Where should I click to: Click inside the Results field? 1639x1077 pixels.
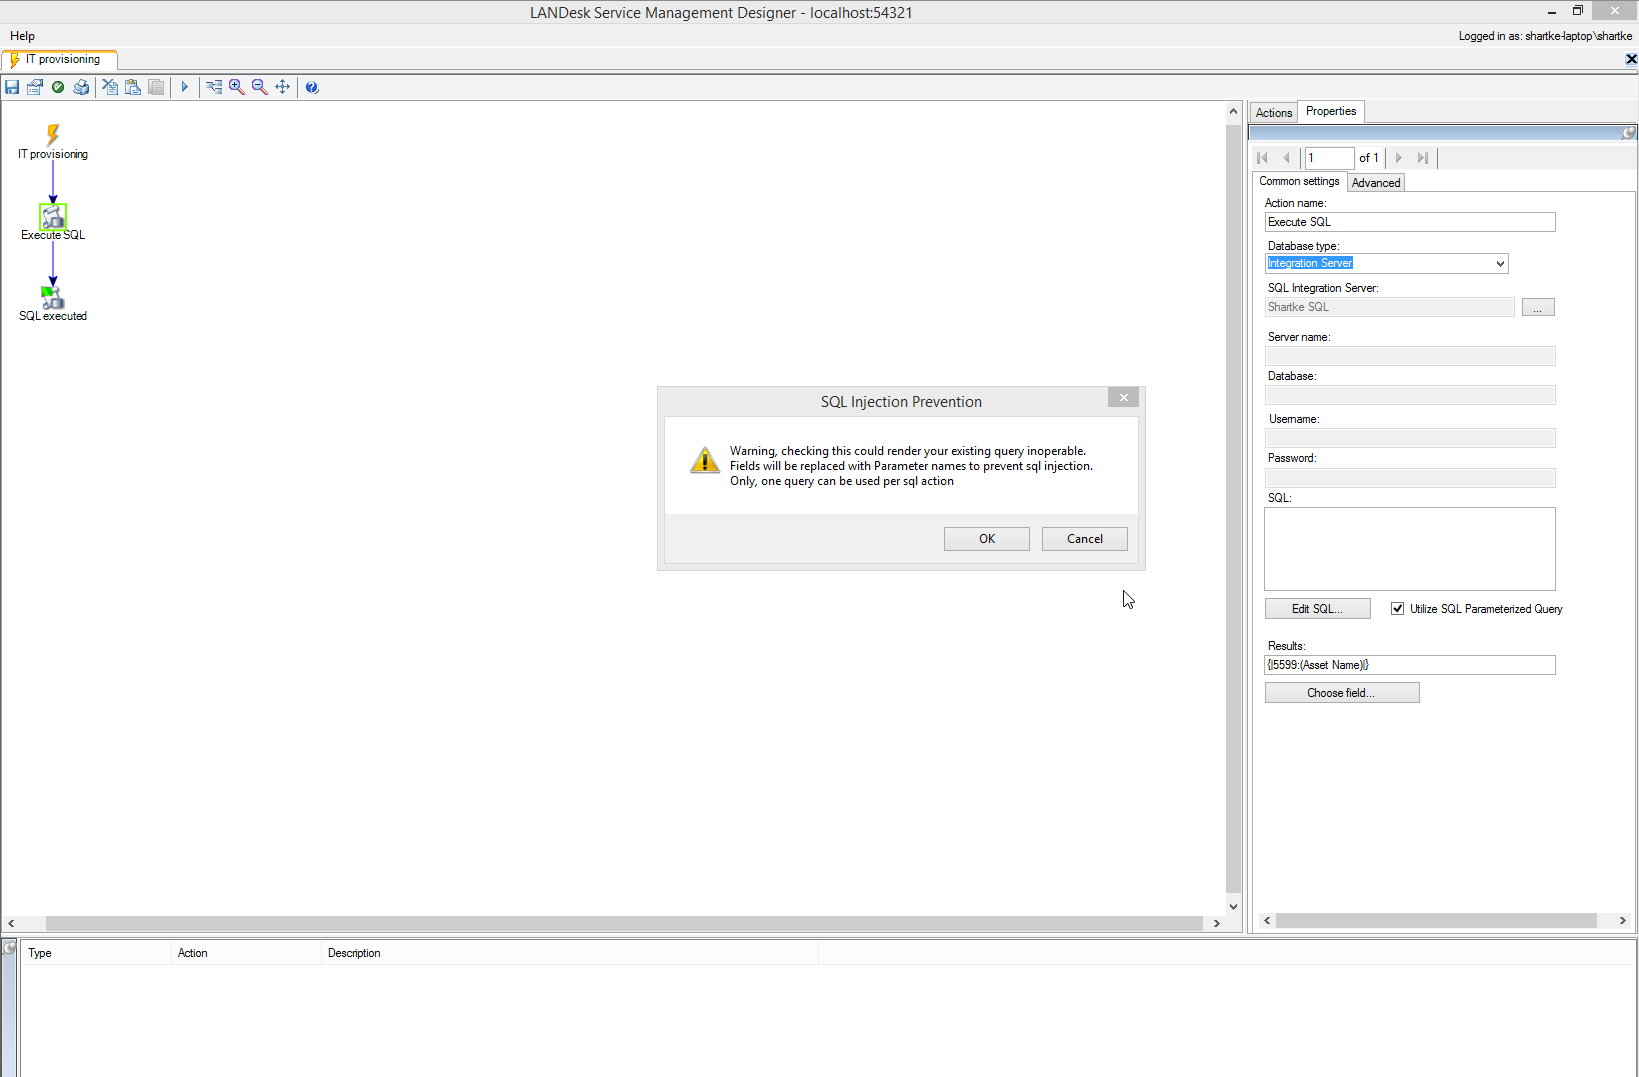pyautogui.click(x=1409, y=664)
